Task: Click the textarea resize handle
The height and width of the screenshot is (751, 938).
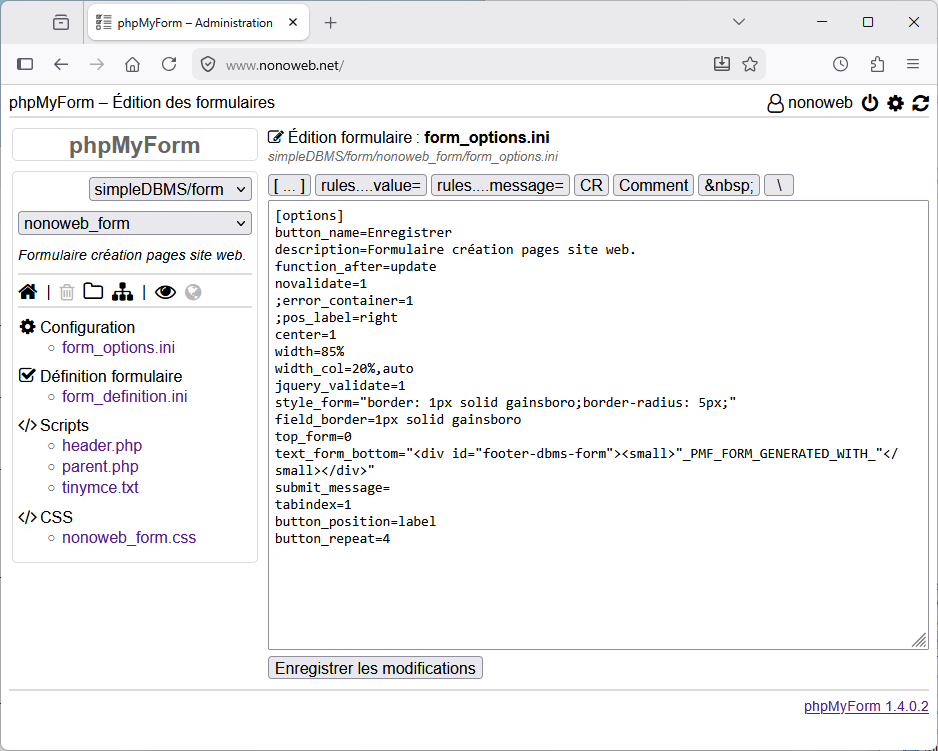Action: 919,641
